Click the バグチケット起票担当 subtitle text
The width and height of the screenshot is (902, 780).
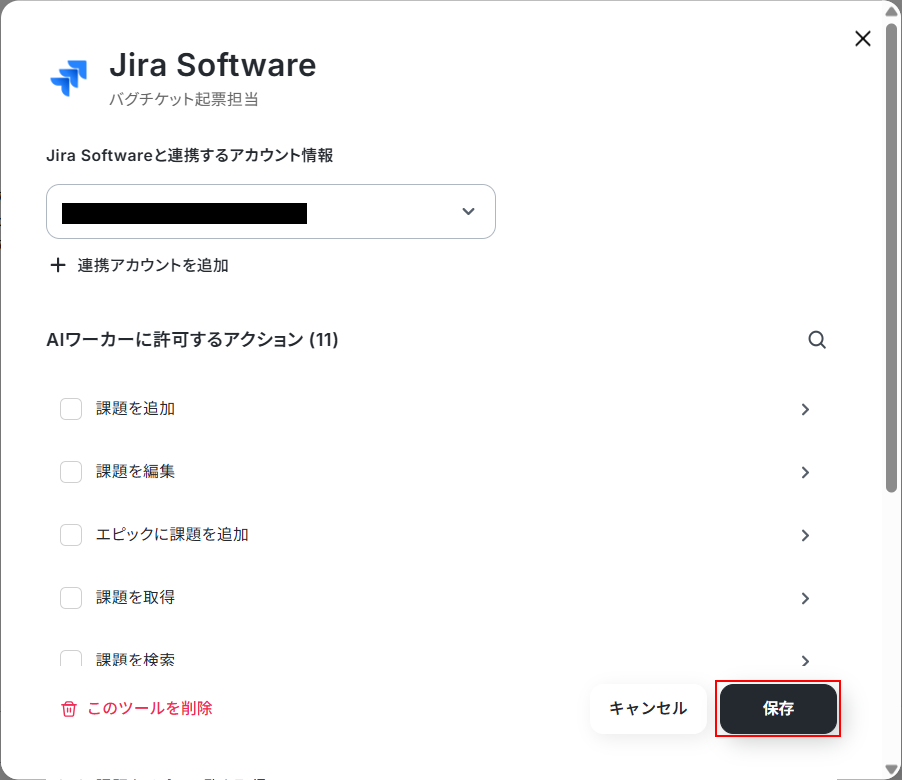click(x=184, y=100)
